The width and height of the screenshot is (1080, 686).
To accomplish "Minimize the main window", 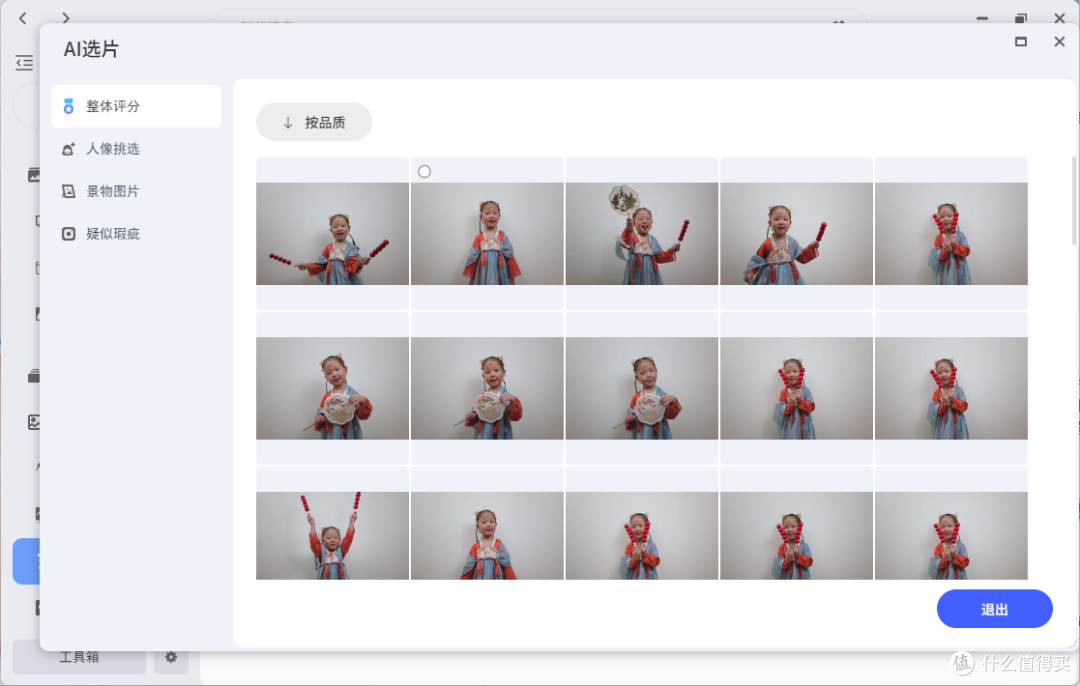I will coord(982,18).
